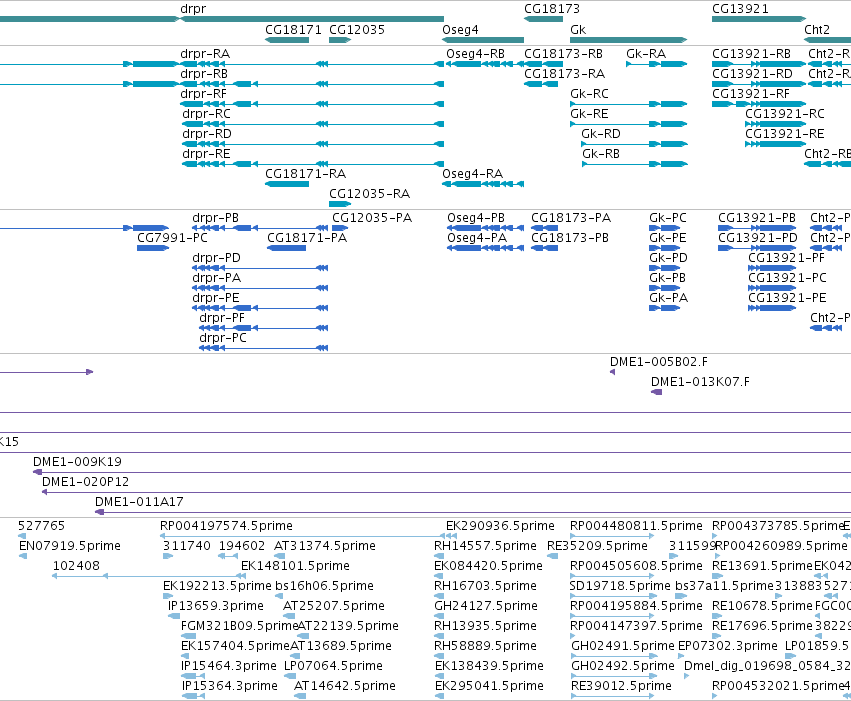
Task: Select the EK290936.5prime EST label
Action: (500, 526)
